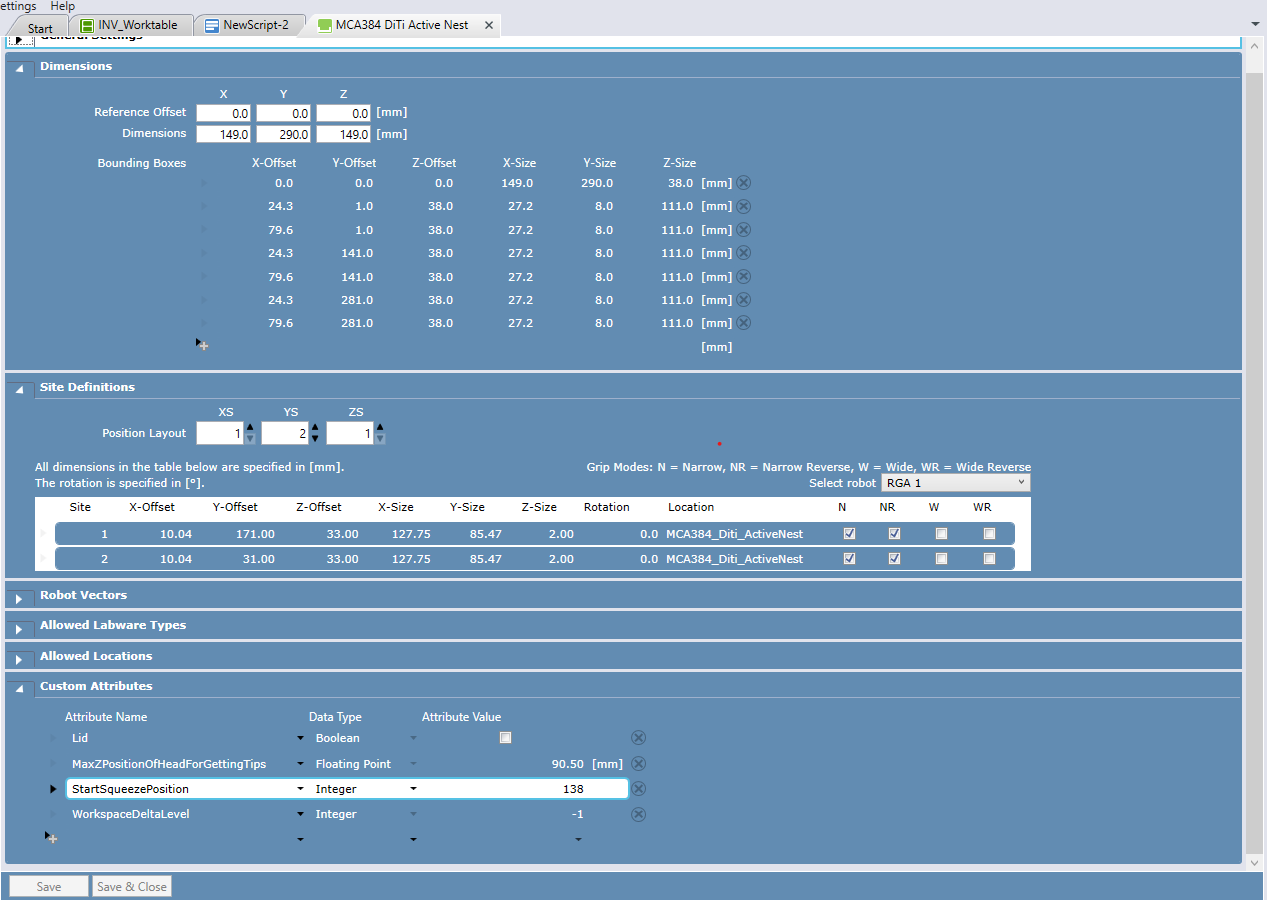Enable Wide Reverse grip for site 2
The width and height of the screenshot is (1267, 900).
pos(989,559)
